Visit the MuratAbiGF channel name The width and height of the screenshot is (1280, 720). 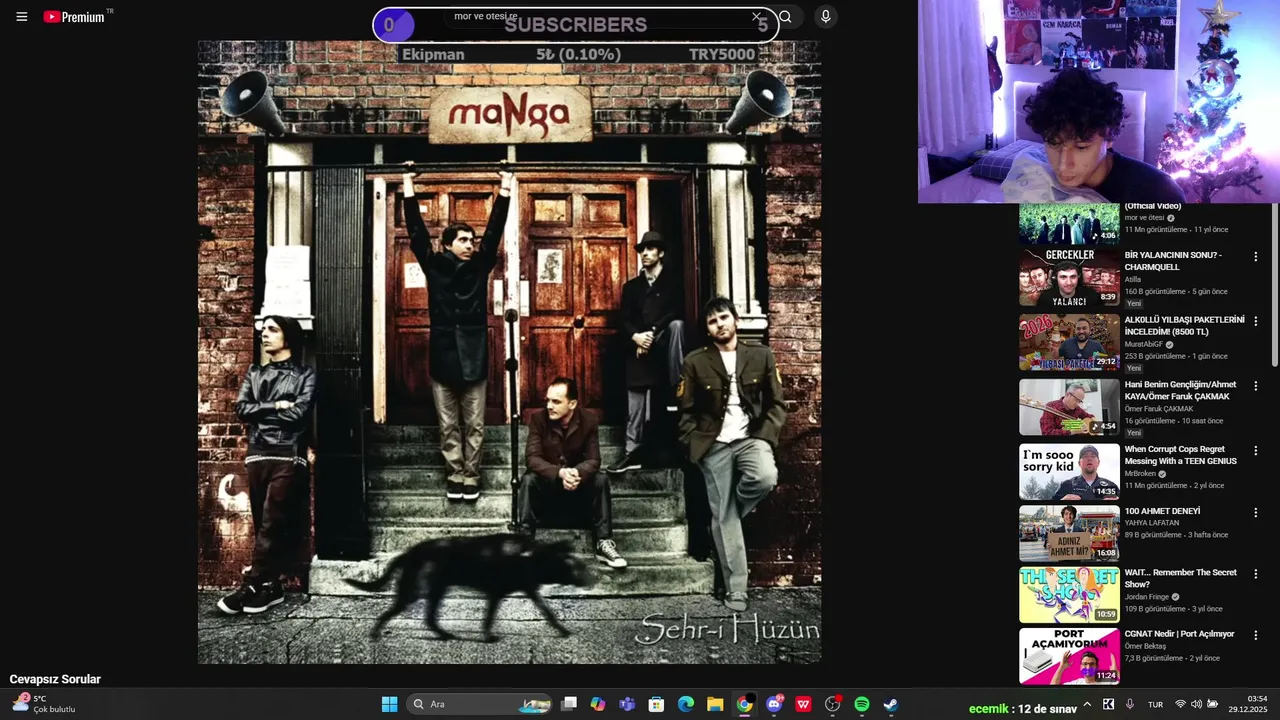[1143, 344]
